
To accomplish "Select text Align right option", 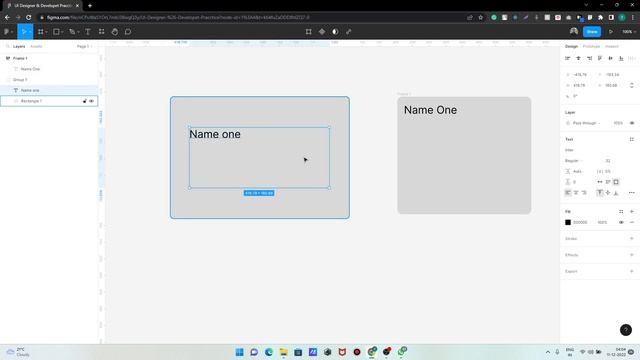I will pos(584,193).
